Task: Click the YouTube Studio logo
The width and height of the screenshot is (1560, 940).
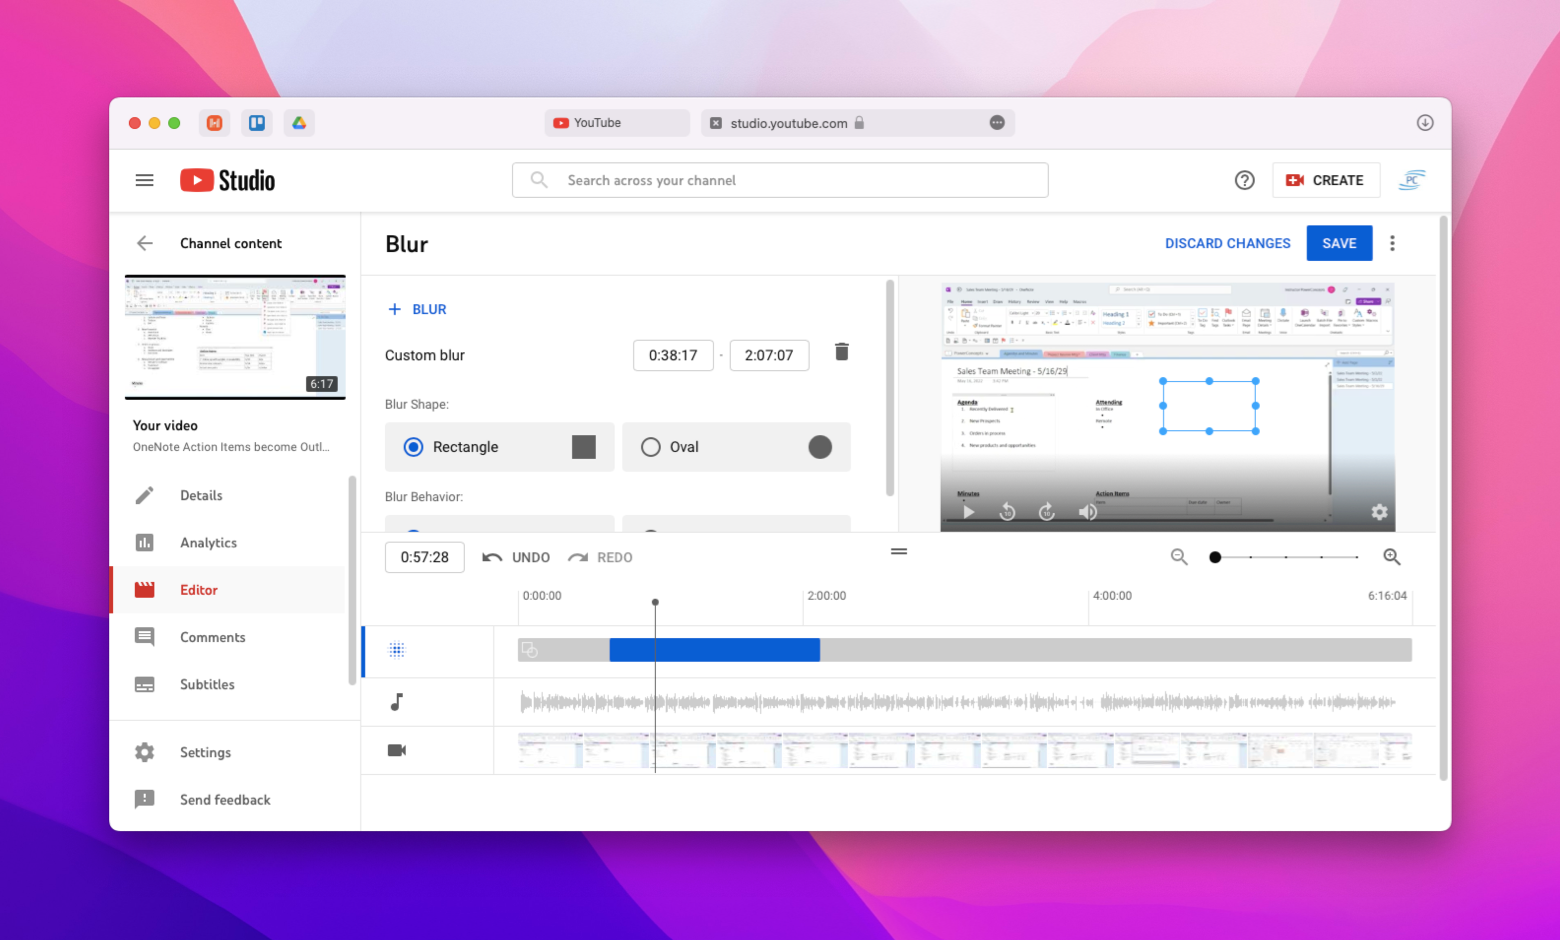Action: pos(227,180)
